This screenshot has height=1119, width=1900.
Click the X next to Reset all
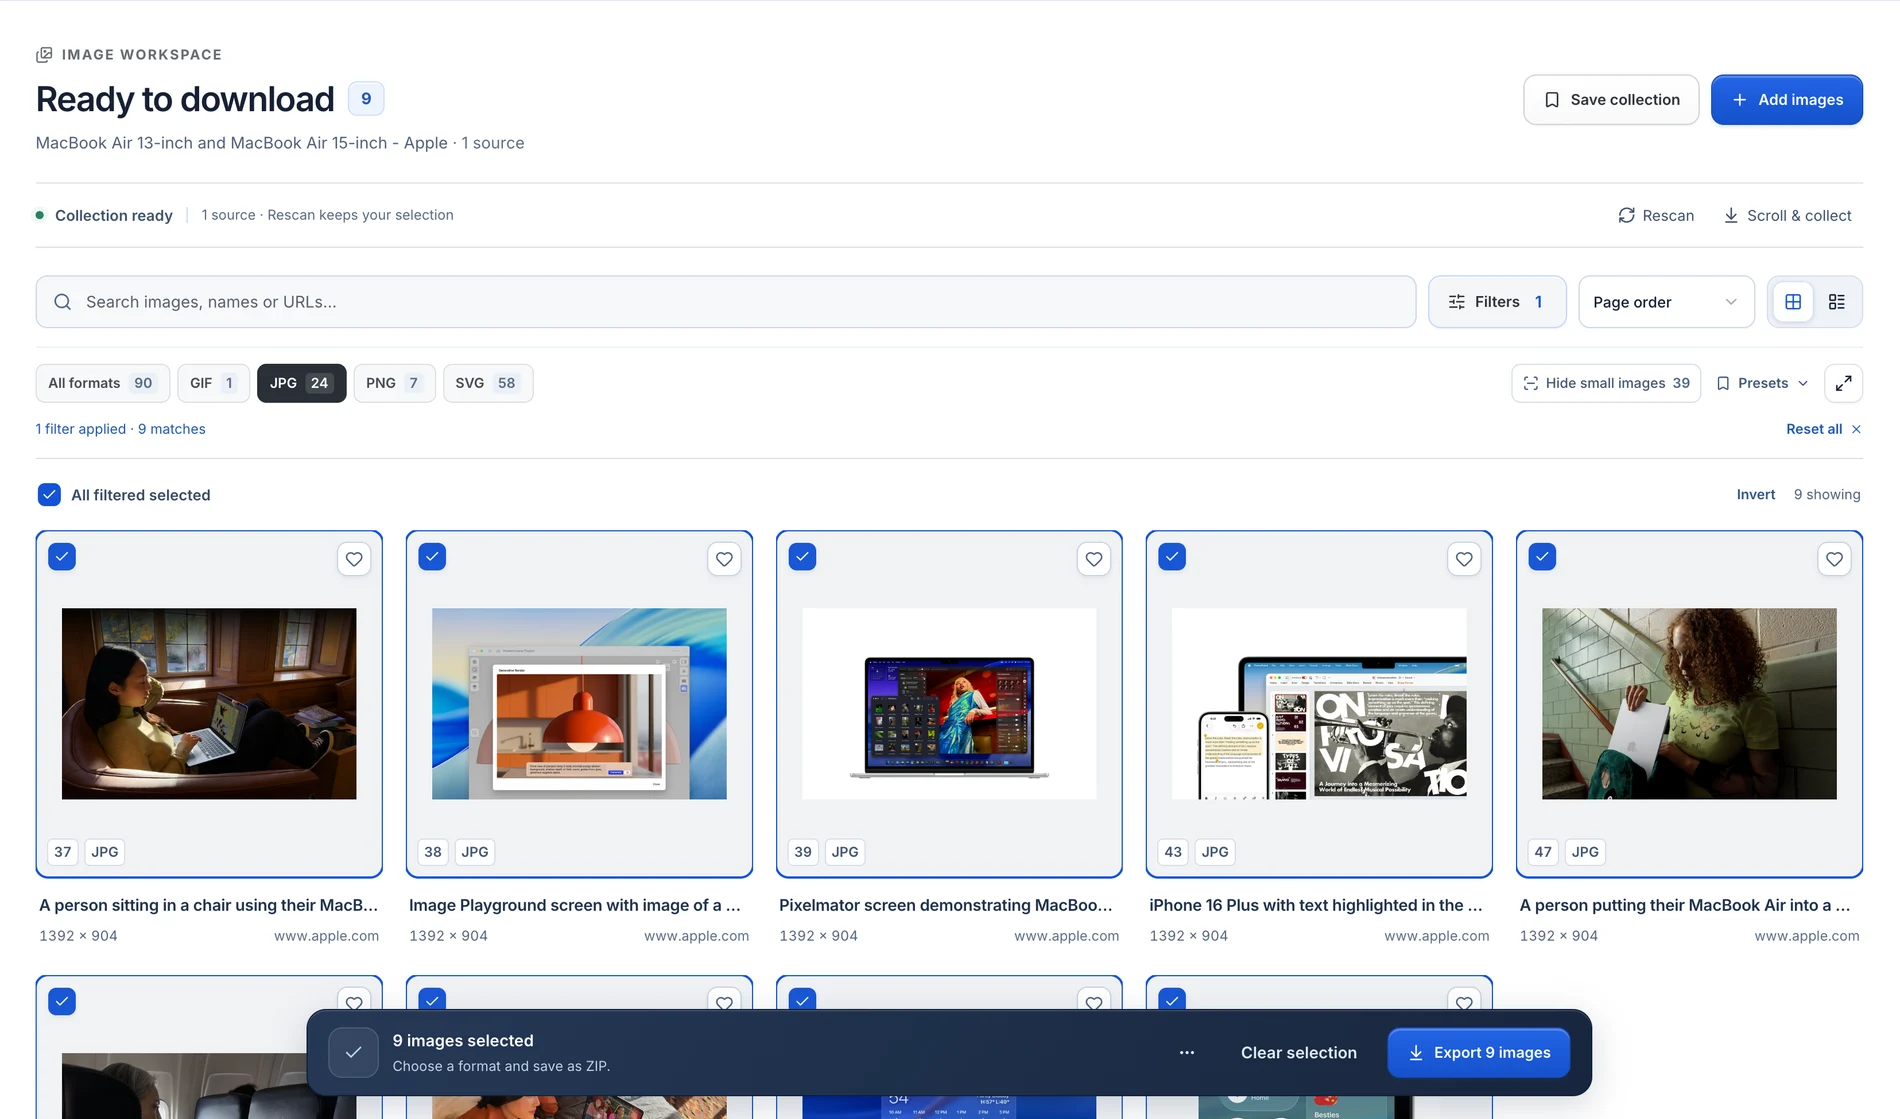click(x=1856, y=429)
